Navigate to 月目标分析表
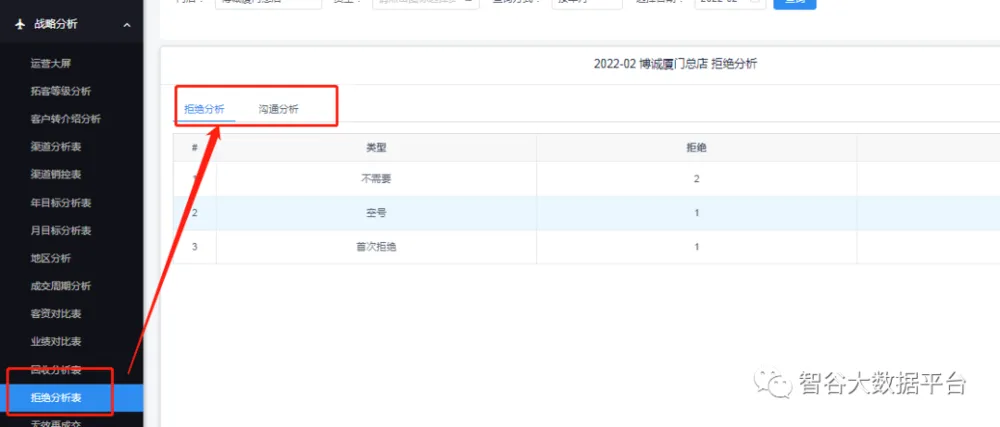This screenshot has width=1000, height=427. pyautogui.click(x=60, y=231)
